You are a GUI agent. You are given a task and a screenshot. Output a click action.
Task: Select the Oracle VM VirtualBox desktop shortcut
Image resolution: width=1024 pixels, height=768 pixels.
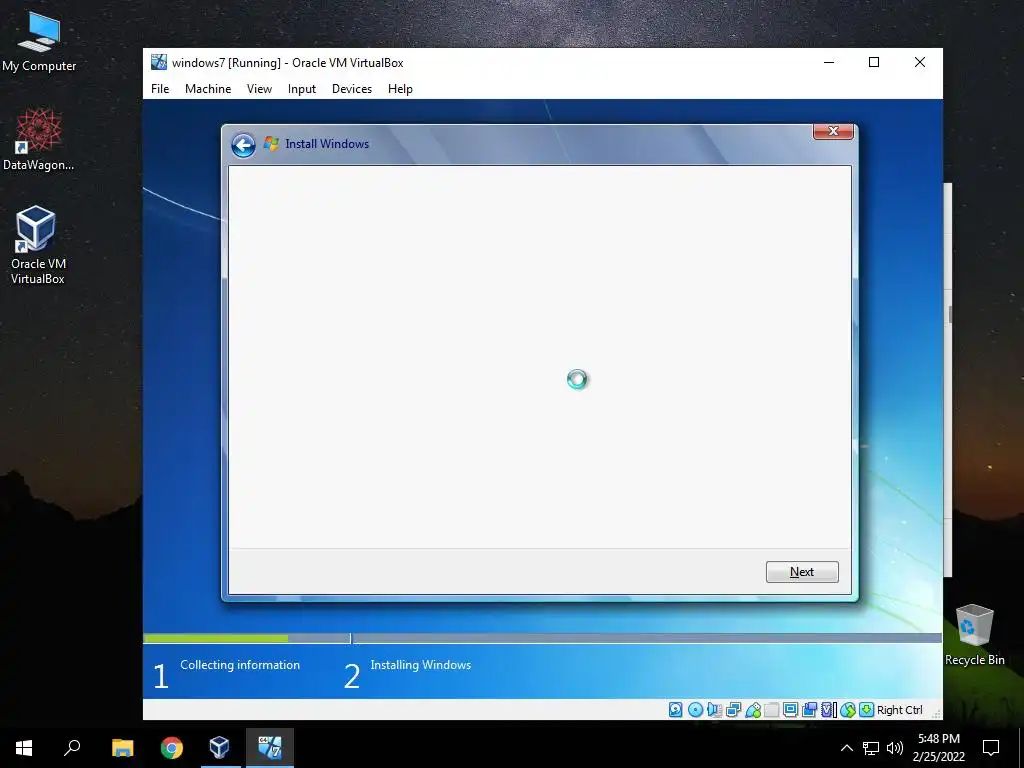tap(38, 245)
